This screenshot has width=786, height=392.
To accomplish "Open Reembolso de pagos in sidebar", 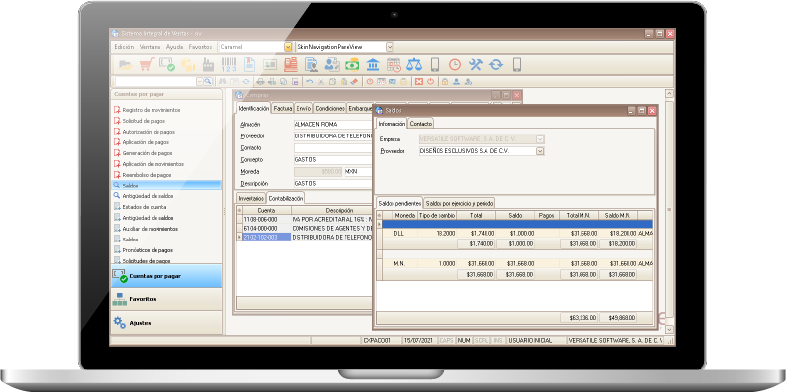I will pyautogui.click(x=147, y=175).
